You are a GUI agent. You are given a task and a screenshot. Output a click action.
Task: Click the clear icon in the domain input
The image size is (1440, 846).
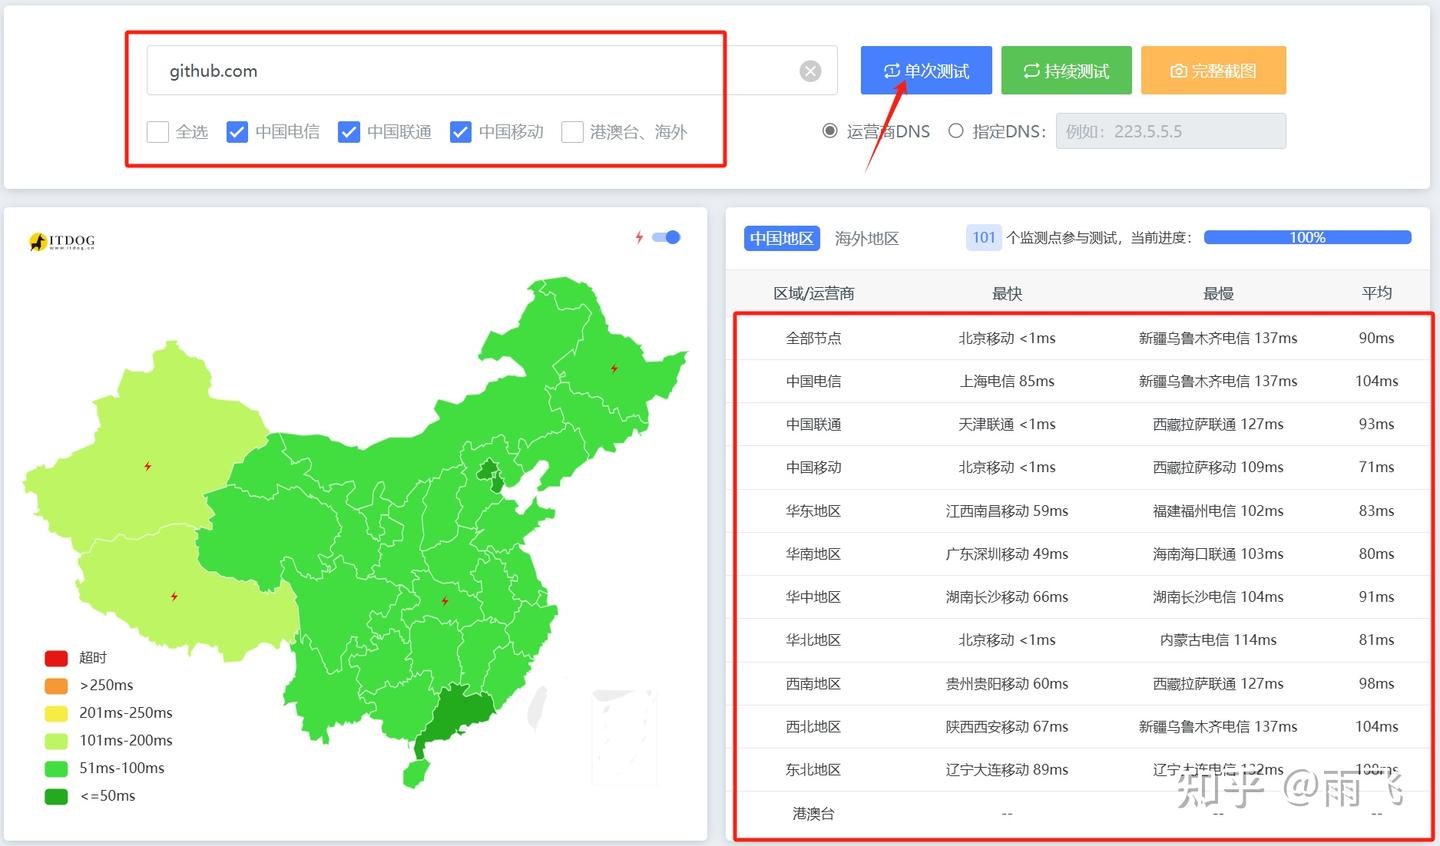click(x=809, y=70)
